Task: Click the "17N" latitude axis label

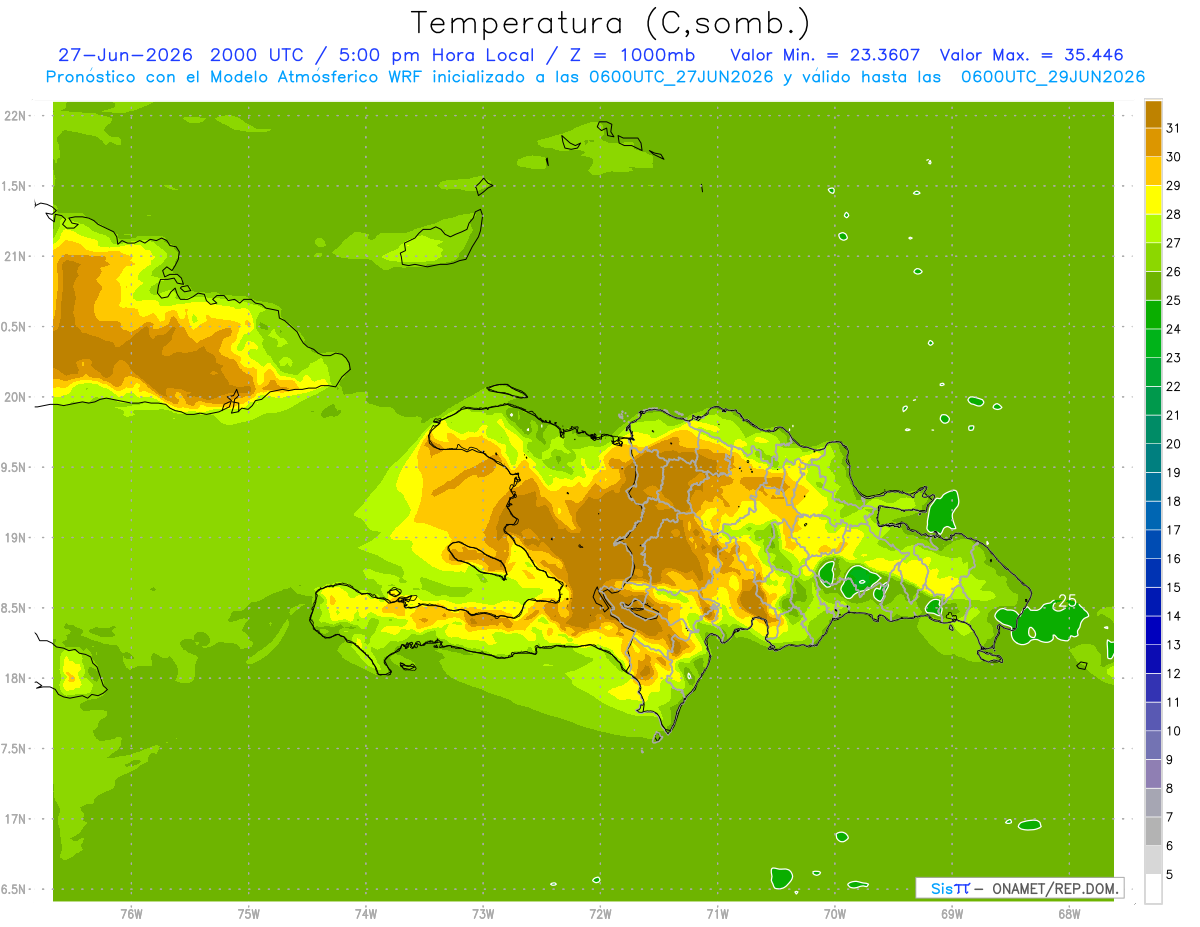Action: click(17, 819)
